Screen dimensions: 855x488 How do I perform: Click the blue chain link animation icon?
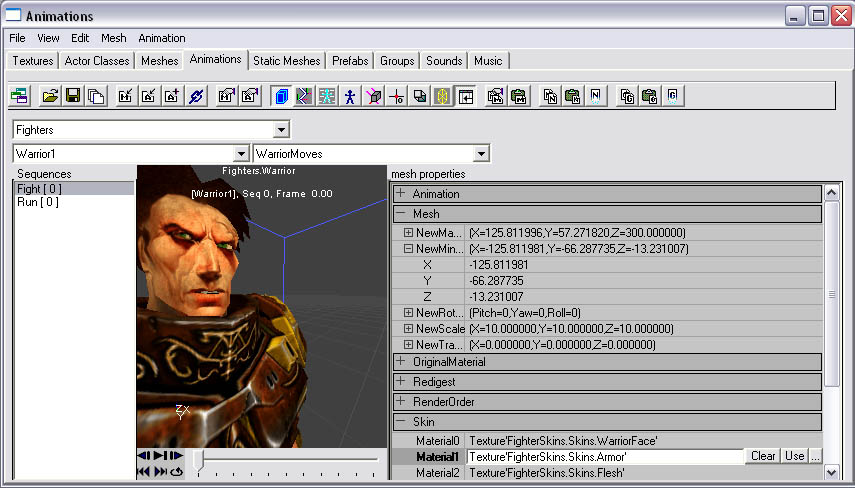tap(195, 96)
